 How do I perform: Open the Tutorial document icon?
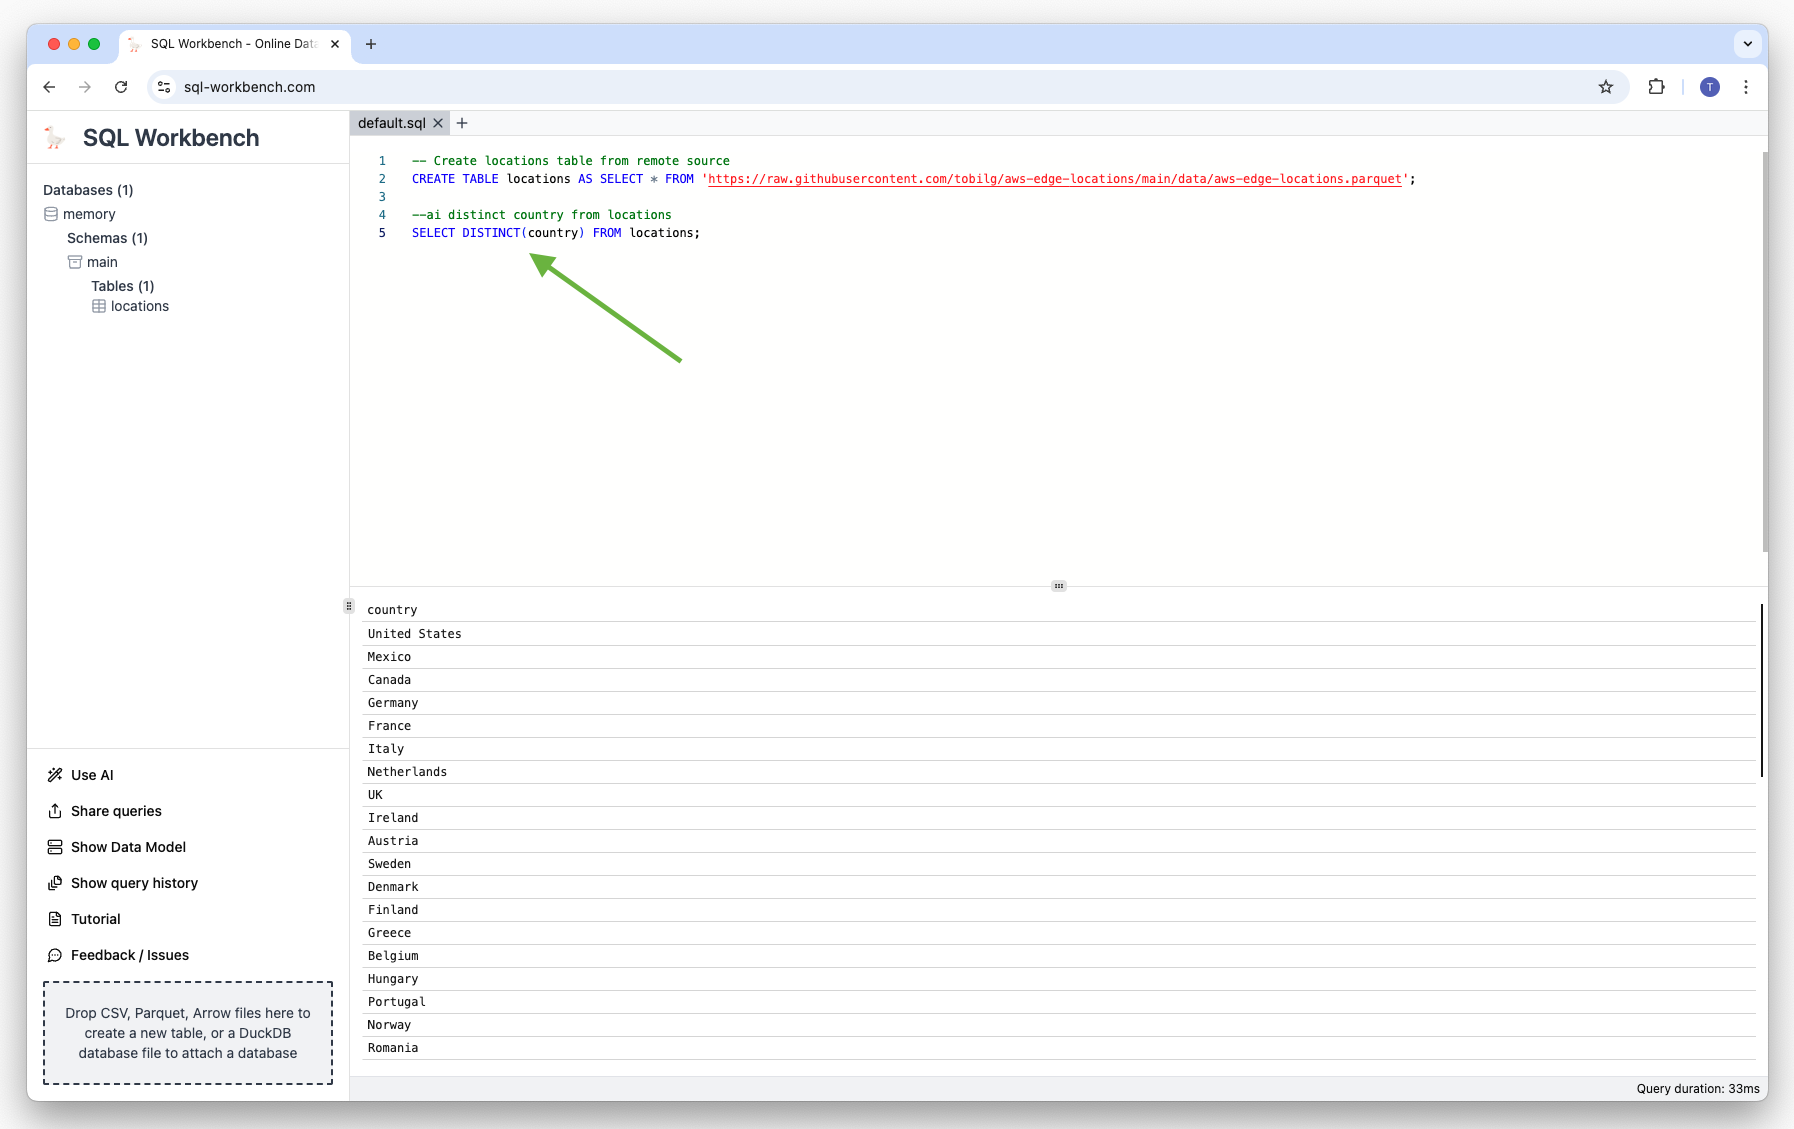[x=55, y=918]
